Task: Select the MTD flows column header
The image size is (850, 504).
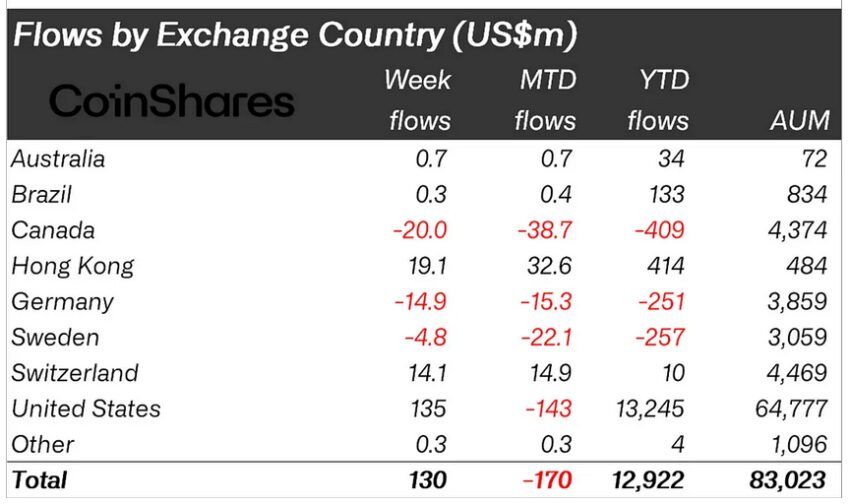Action: click(x=545, y=100)
